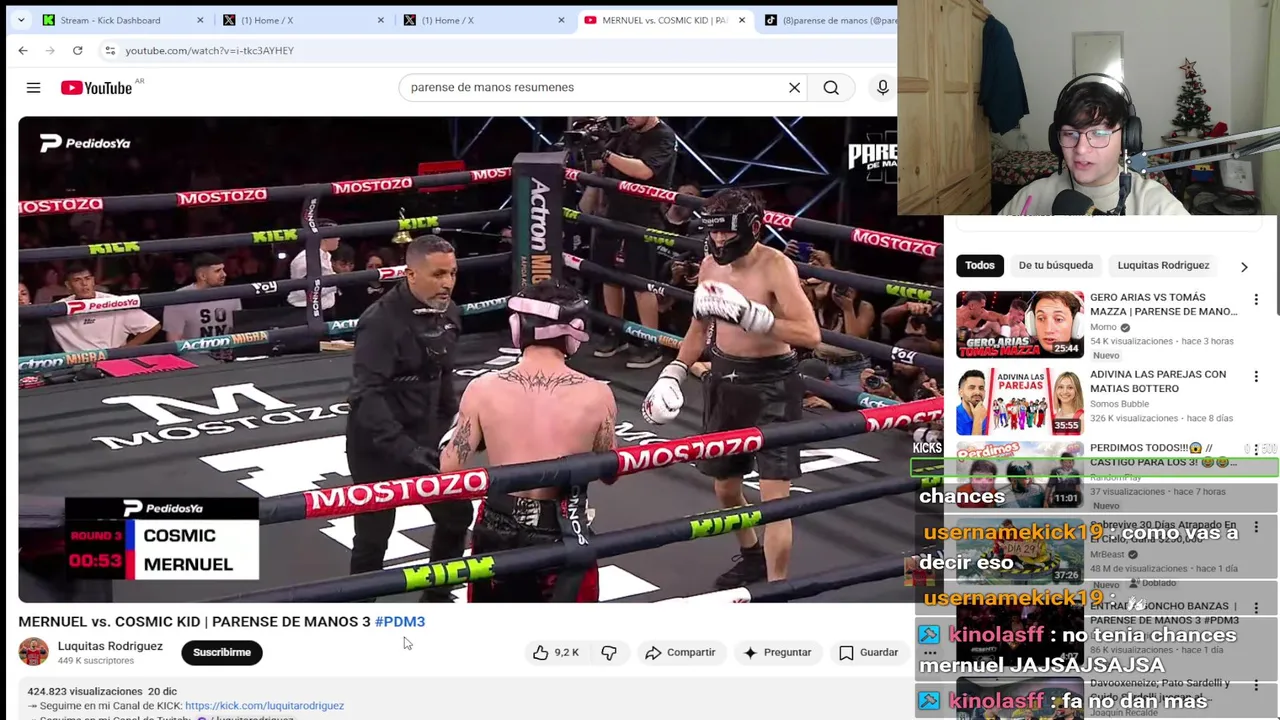1280x720 pixels.
Task: Select the De tu búsqueda filter chip
Action: pyautogui.click(x=1055, y=265)
